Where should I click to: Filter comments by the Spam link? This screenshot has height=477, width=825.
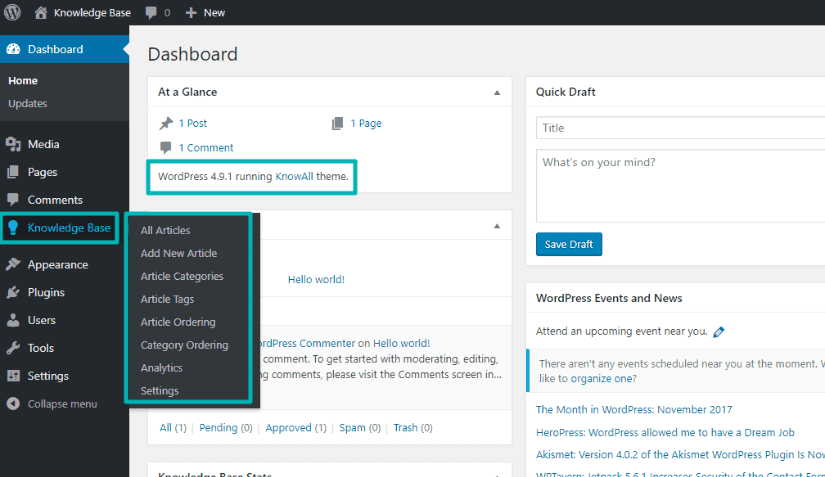coord(352,428)
